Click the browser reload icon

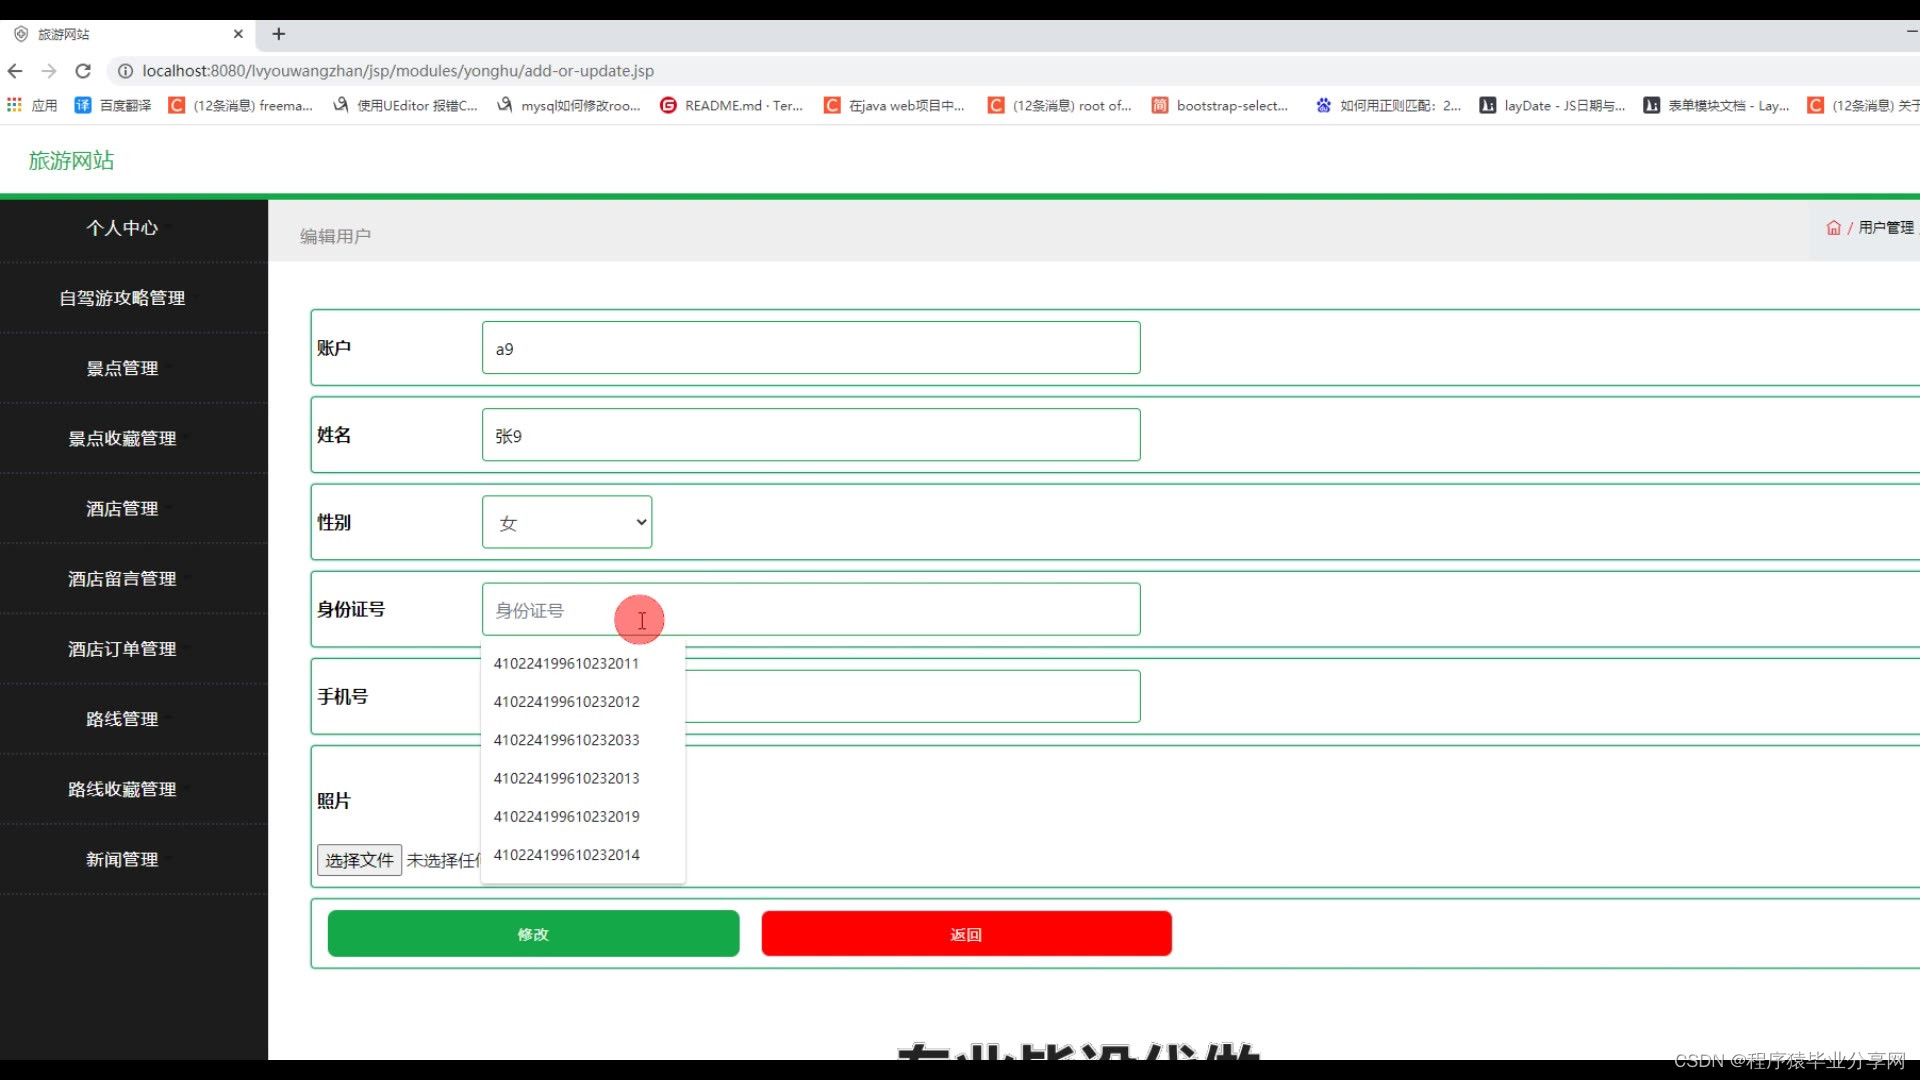click(83, 71)
